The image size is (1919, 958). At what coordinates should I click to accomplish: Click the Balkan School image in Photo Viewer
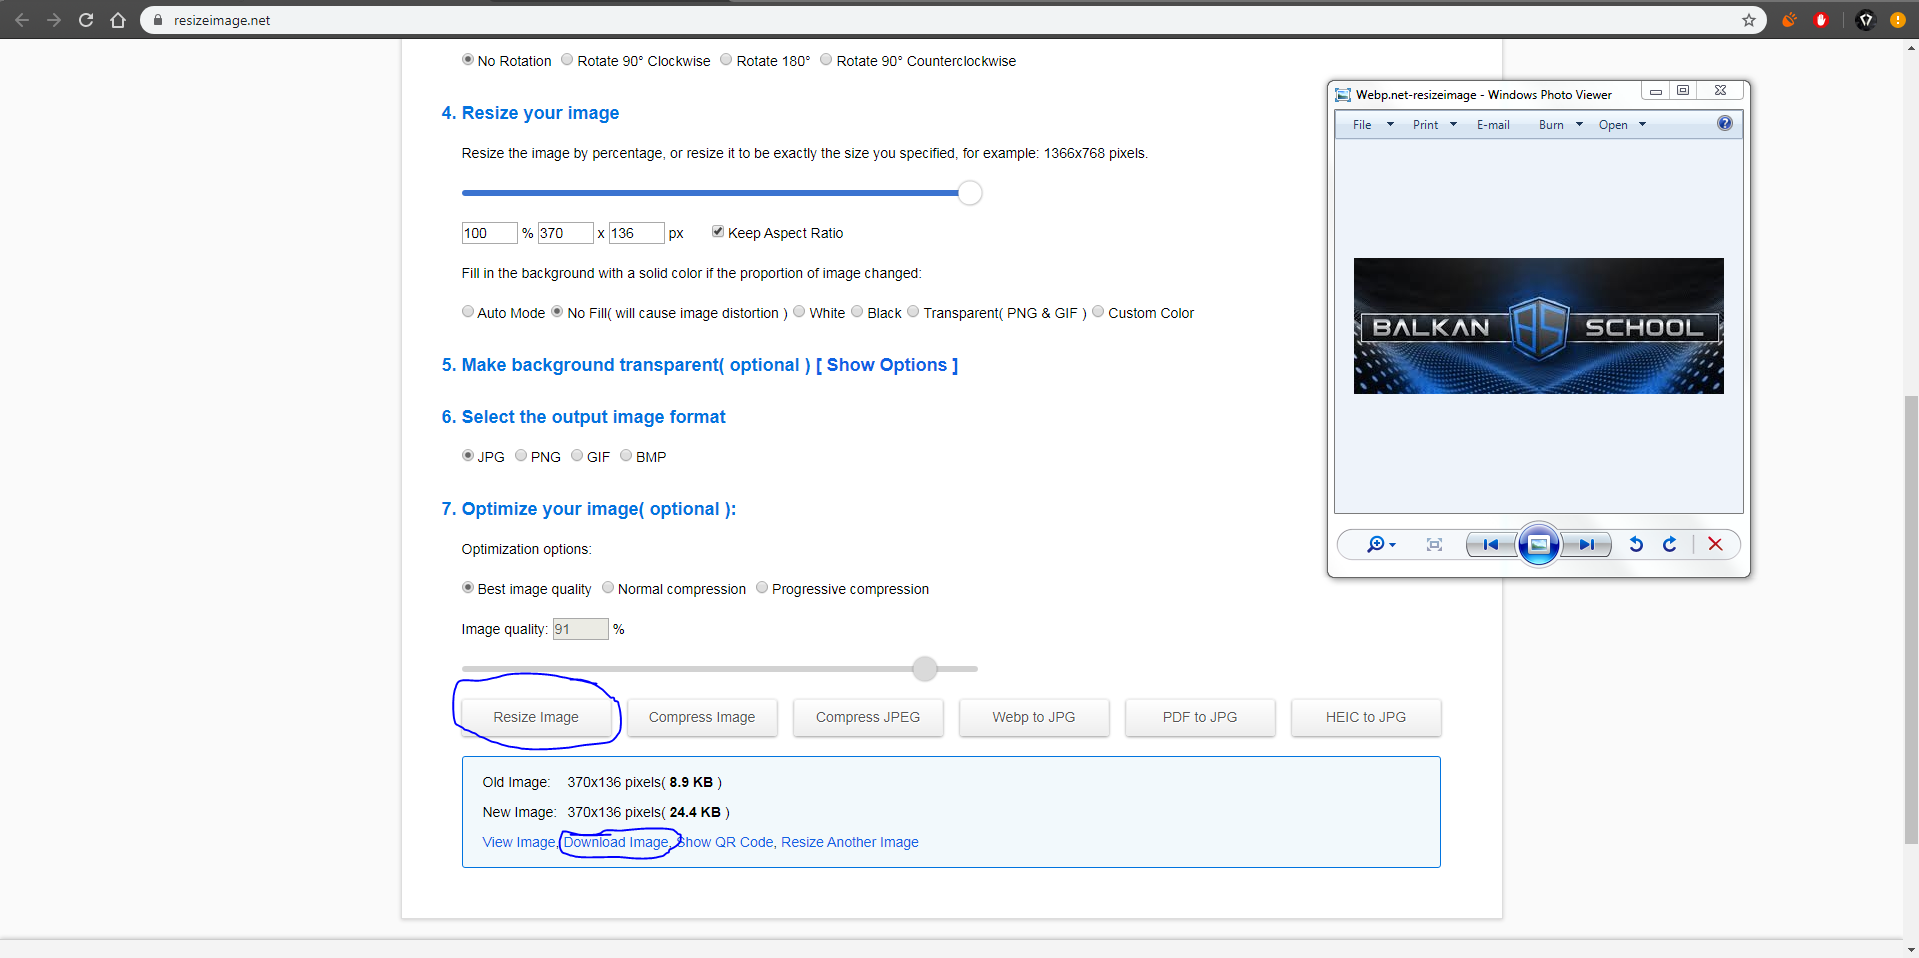click(x=1538, y=326)
